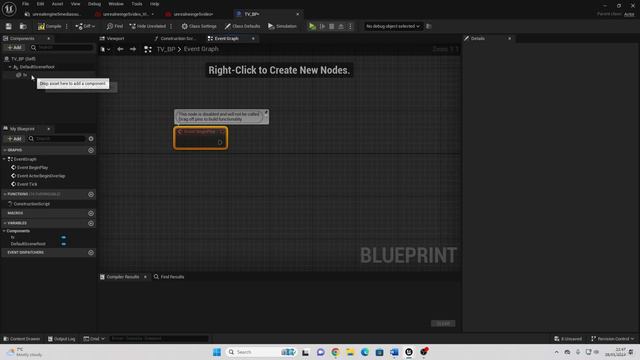This screenshot has height=360, width=640.
Task: Open My Blueprint view options gear
Action: click(x=91, y=139)
